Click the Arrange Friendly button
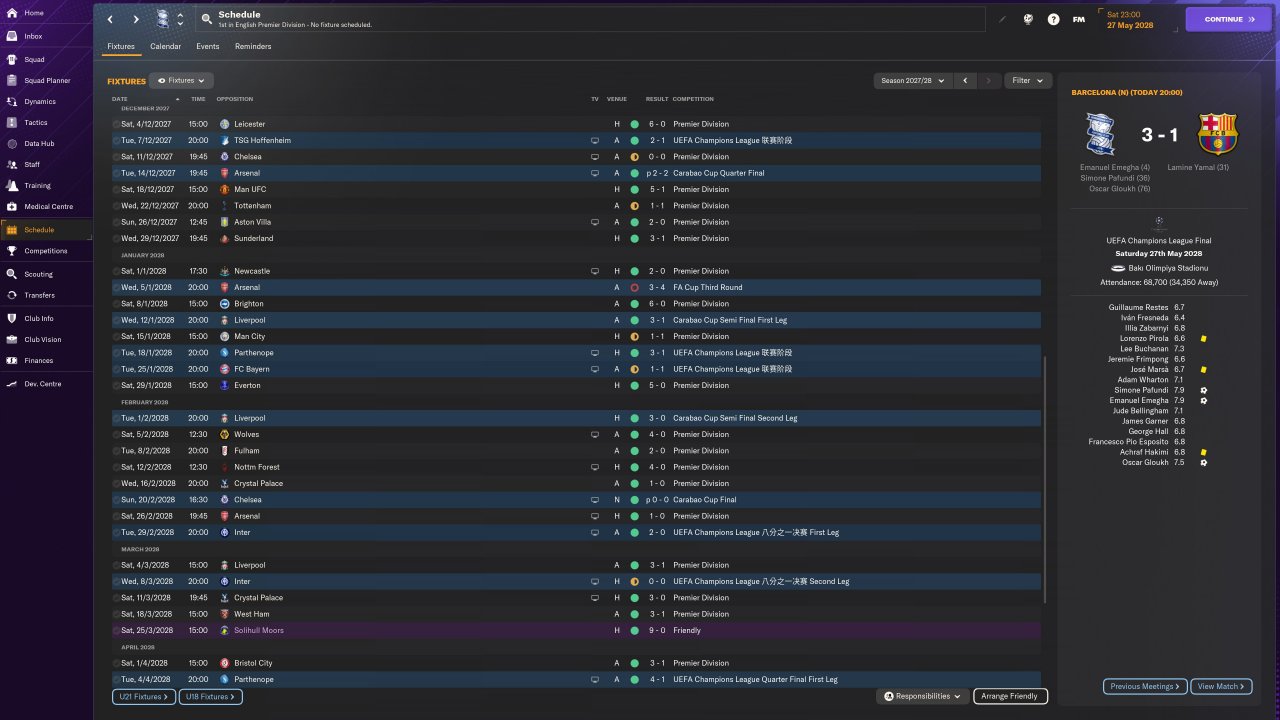 click(x=1010, y=696)
